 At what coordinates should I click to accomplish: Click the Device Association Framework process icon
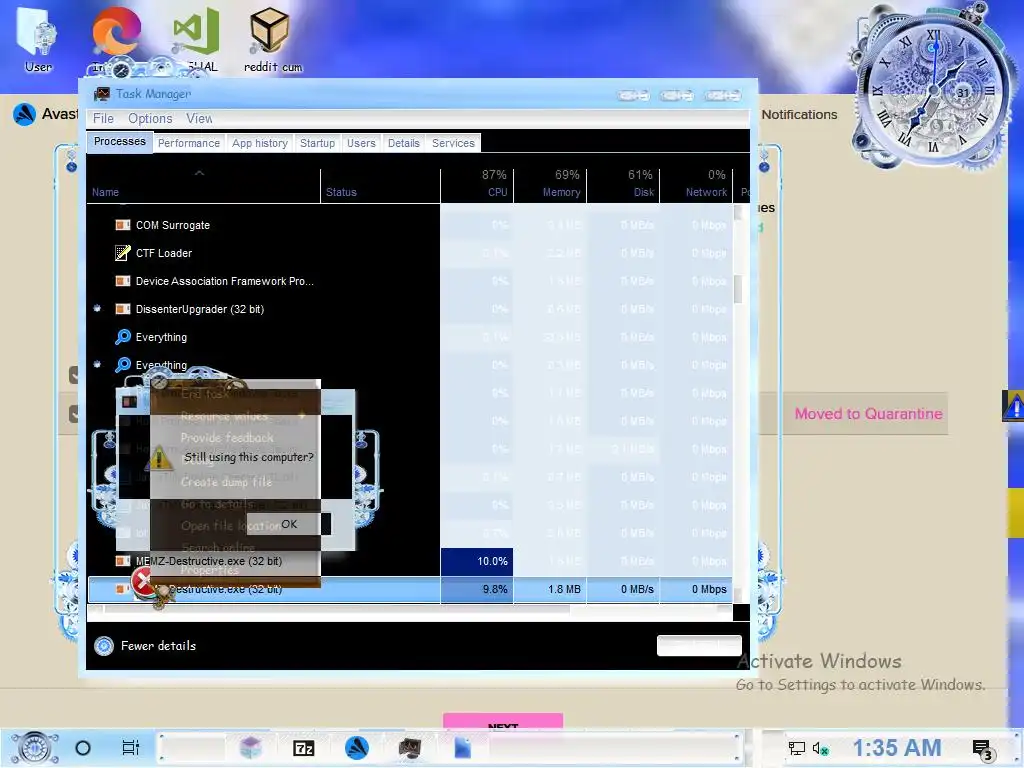point(122,281)
